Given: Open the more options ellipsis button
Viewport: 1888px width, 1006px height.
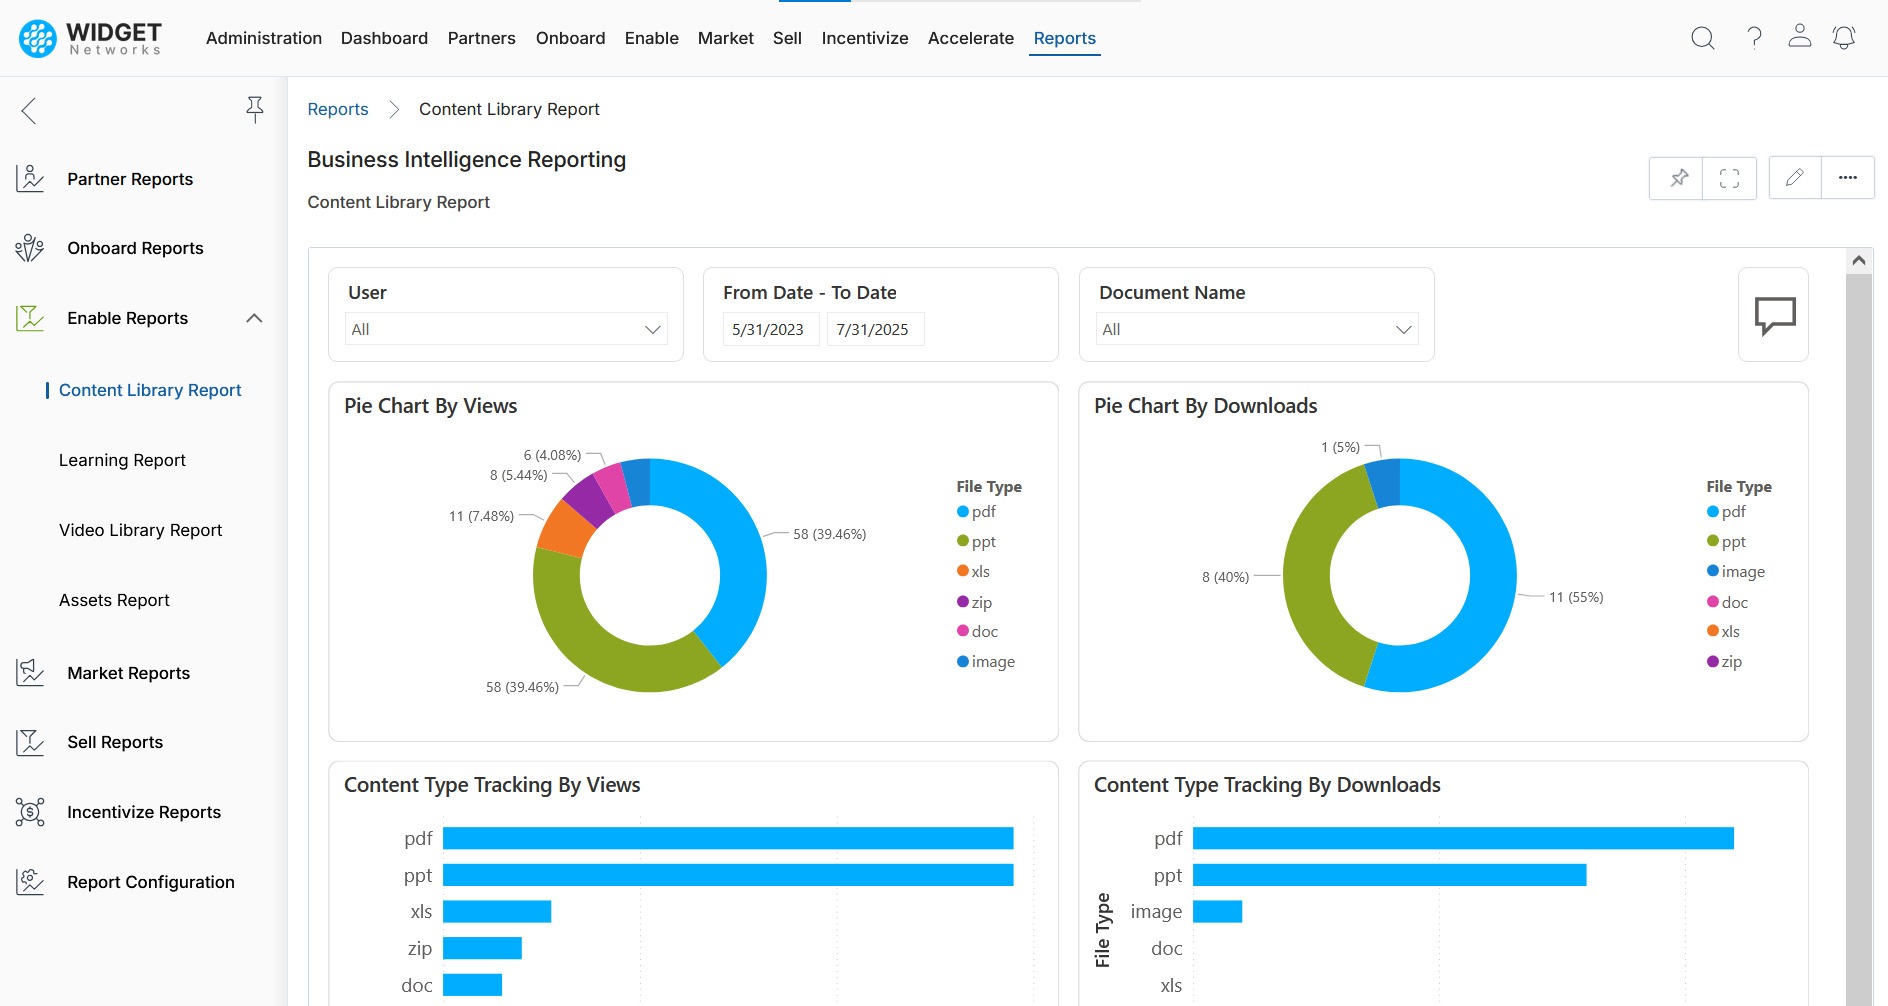Looking at the screenshot, I should (x=1847, y=178).
